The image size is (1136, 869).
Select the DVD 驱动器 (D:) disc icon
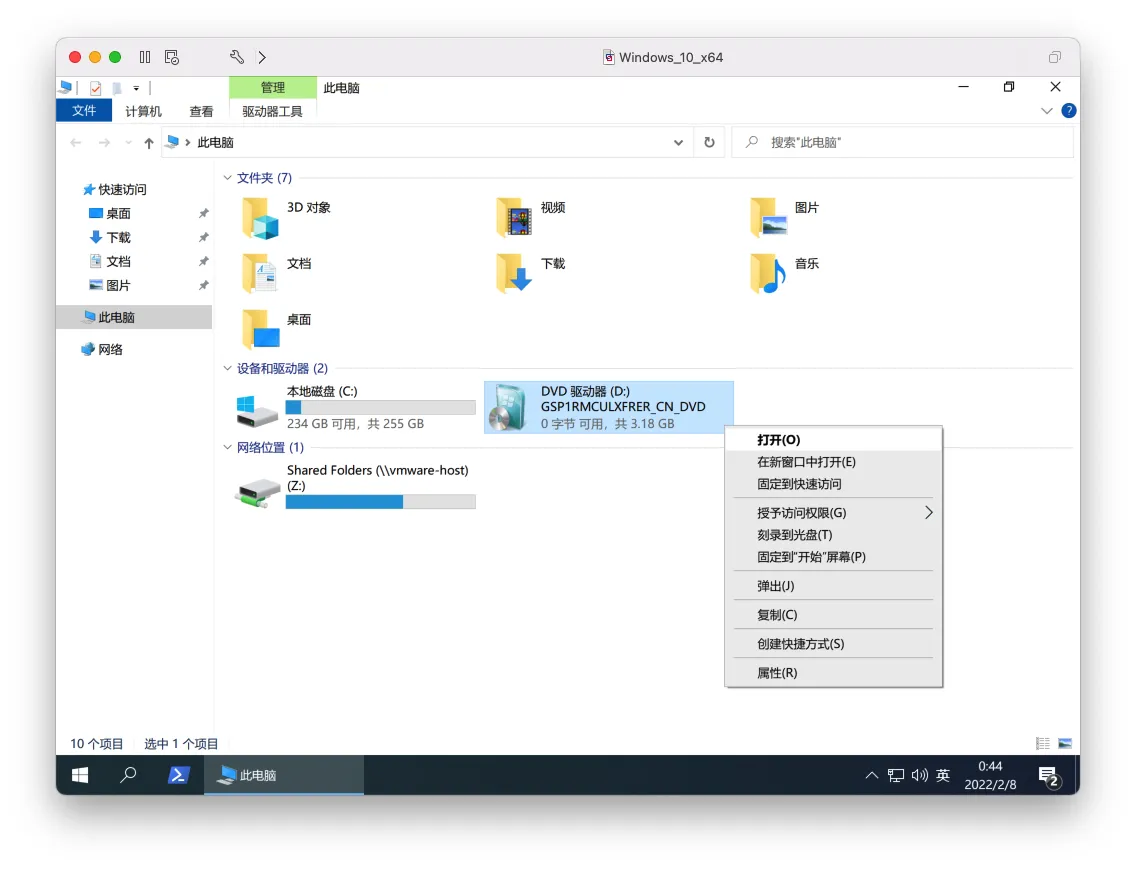(x=508, y=408)
